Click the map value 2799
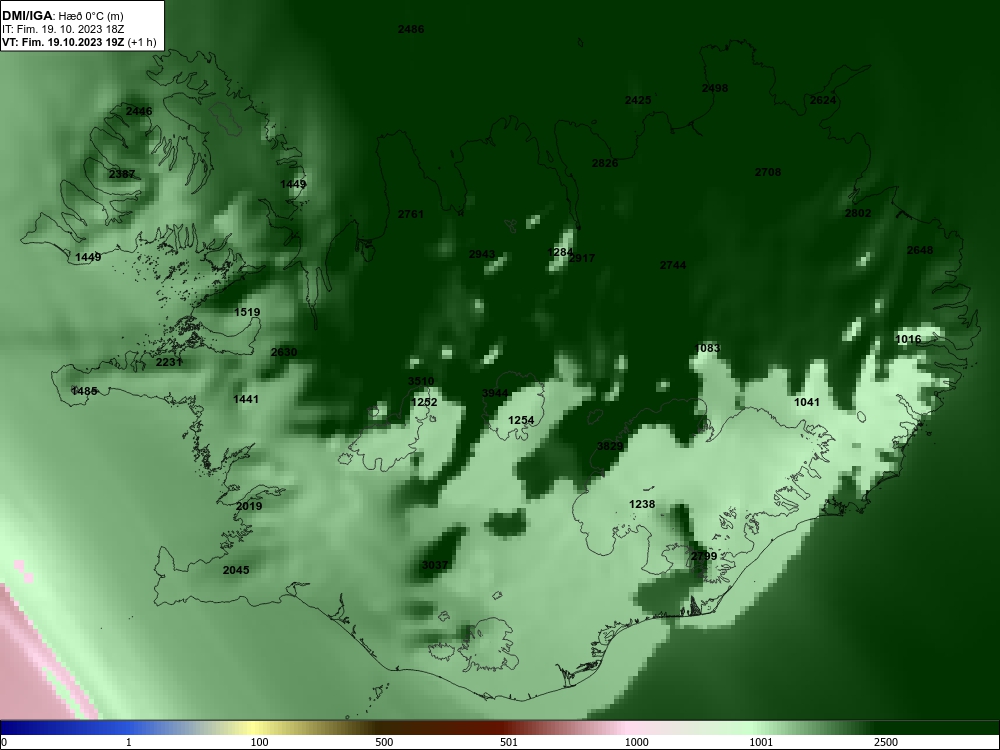Image resolution: width=1000 pixels, height=750 pixels. (704, 557)
